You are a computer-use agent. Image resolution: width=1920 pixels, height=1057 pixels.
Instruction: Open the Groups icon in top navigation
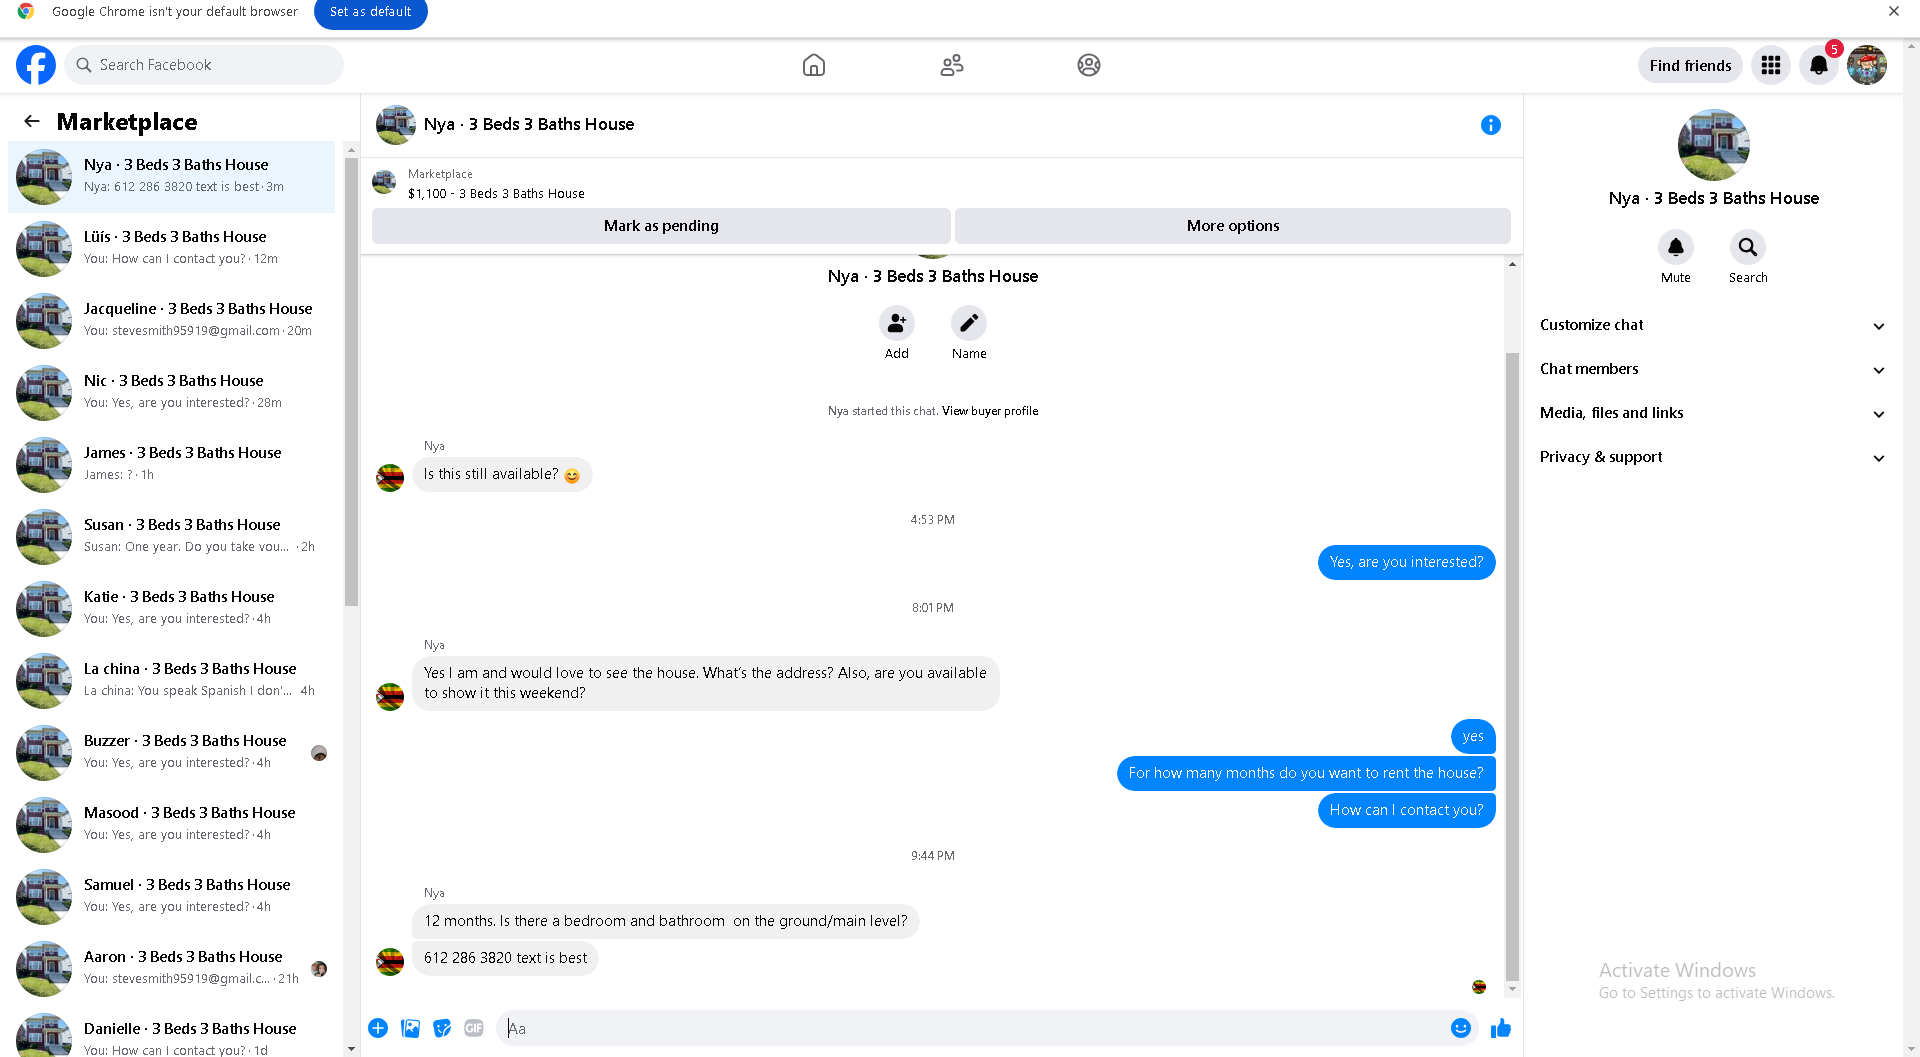click(x=1089, y=65)
